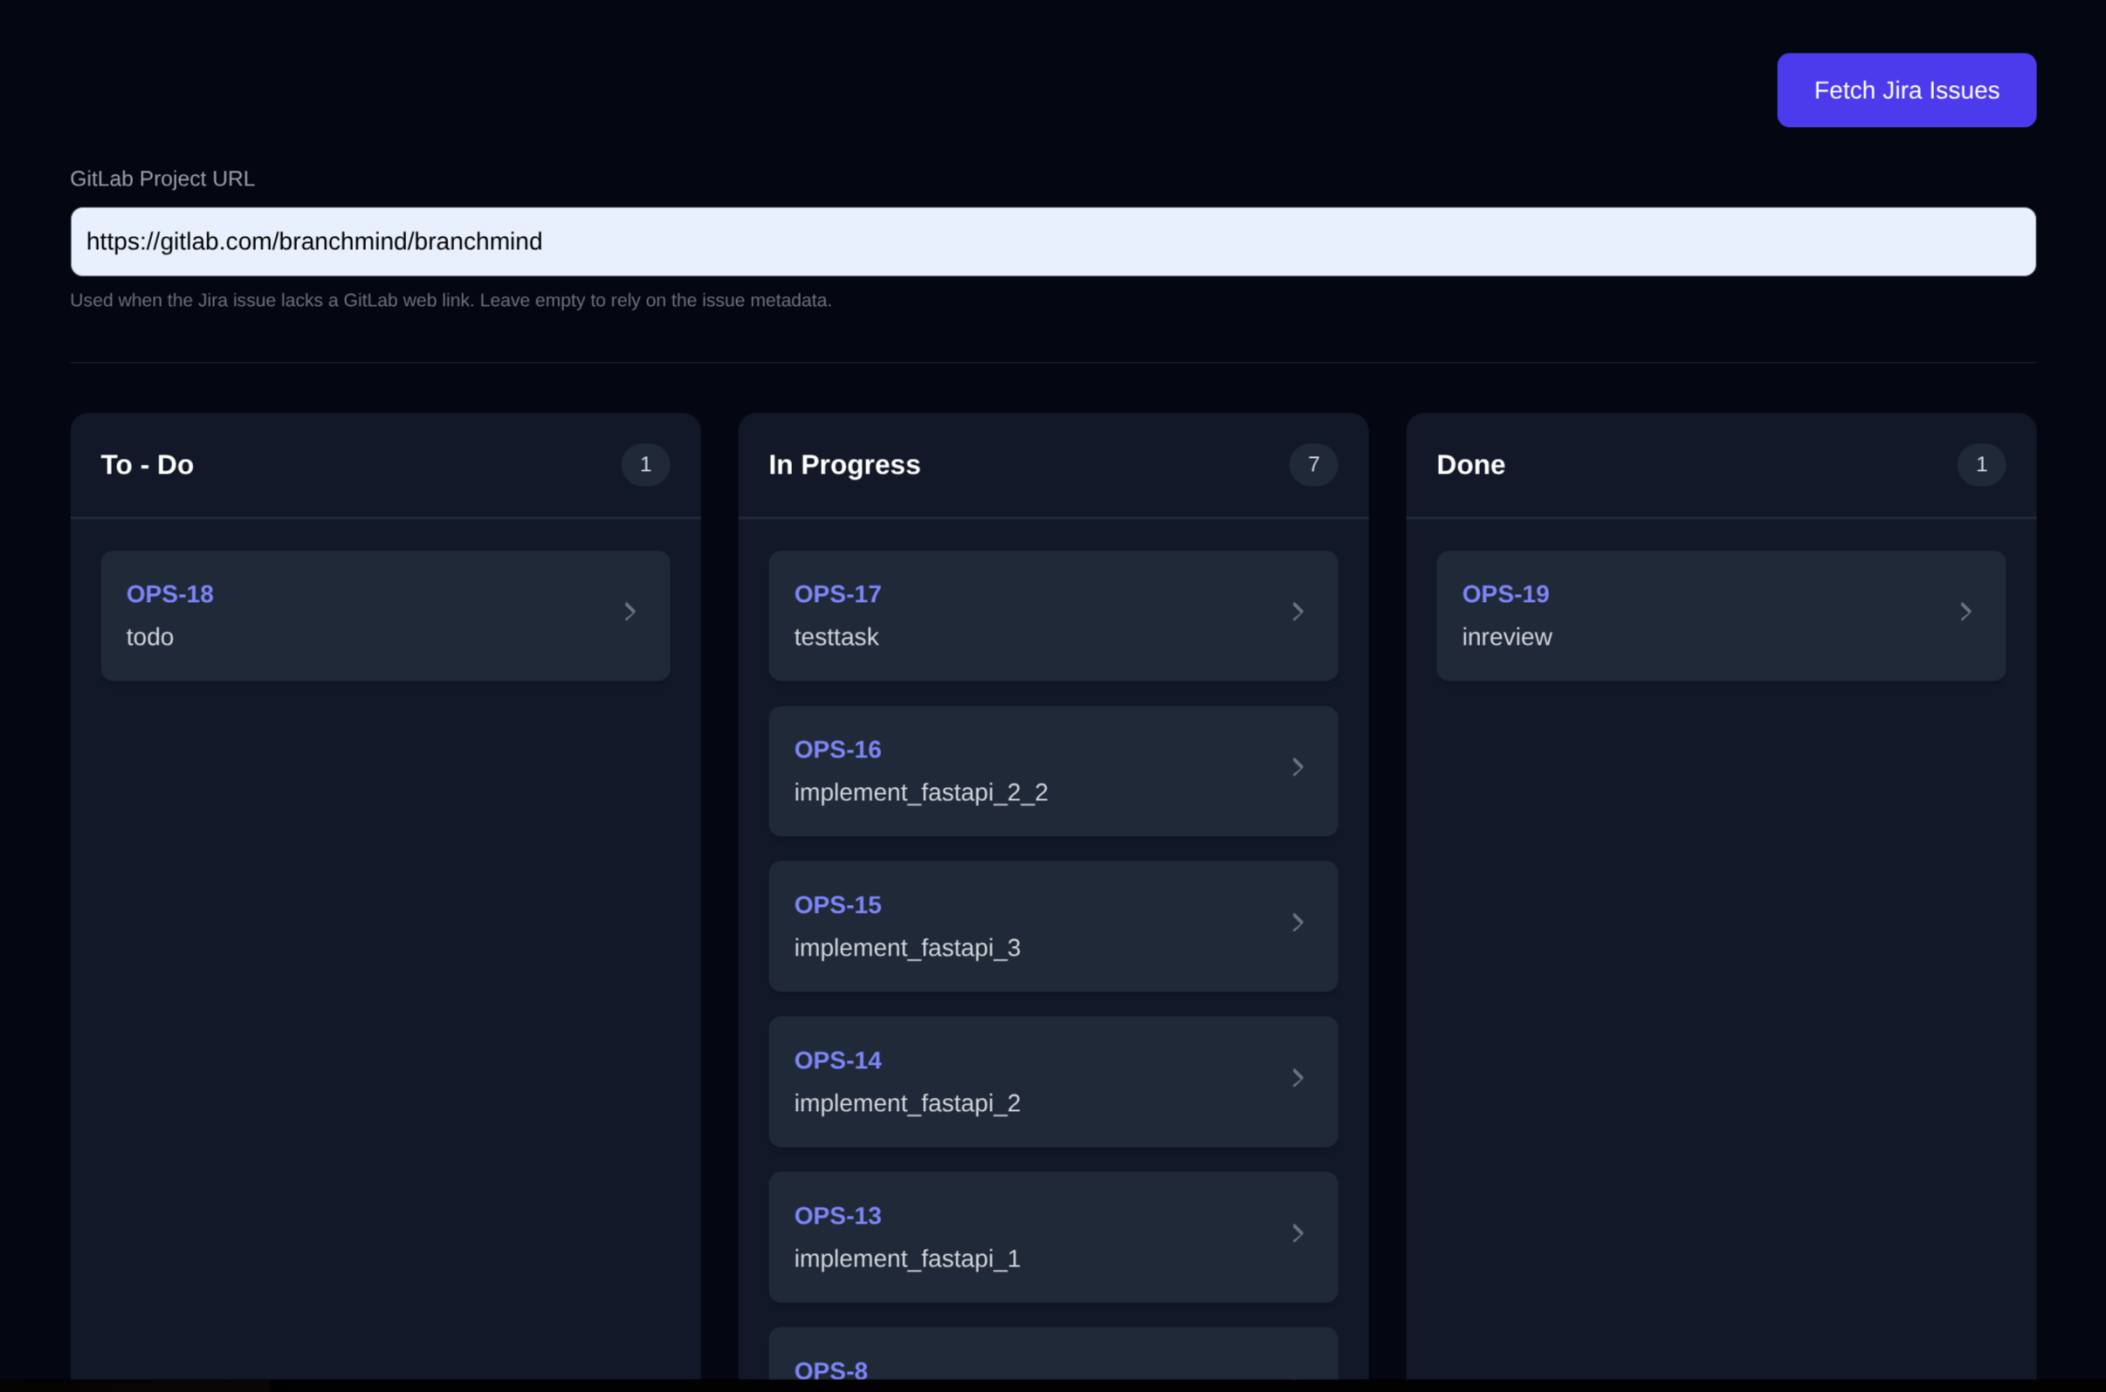
Task: Expand the OPS-16 card chevron arrow
Action: 1297,767
